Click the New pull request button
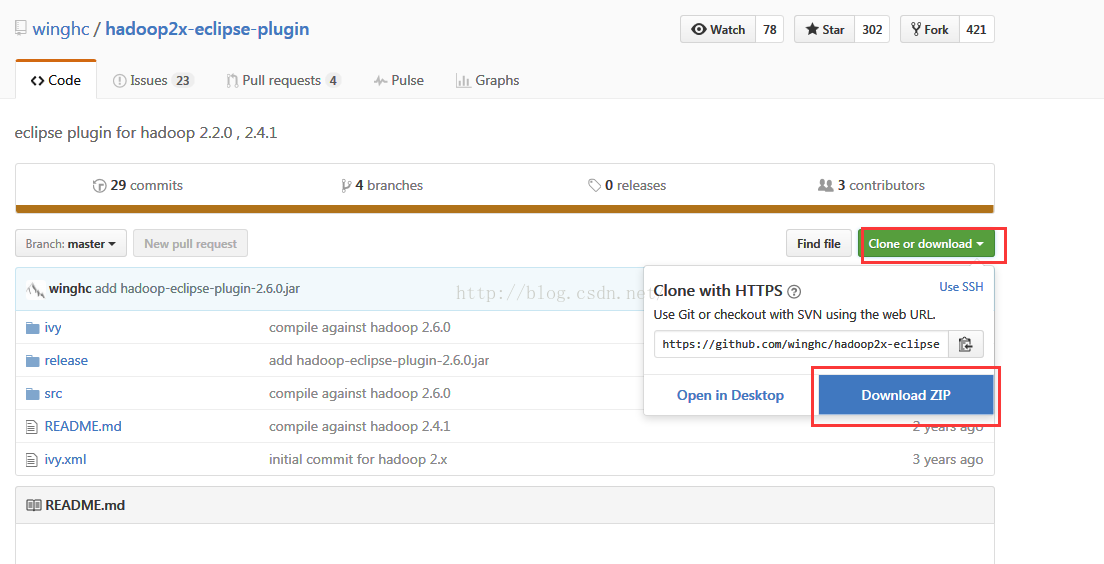Screen dimensions: 1104x564 190,244
